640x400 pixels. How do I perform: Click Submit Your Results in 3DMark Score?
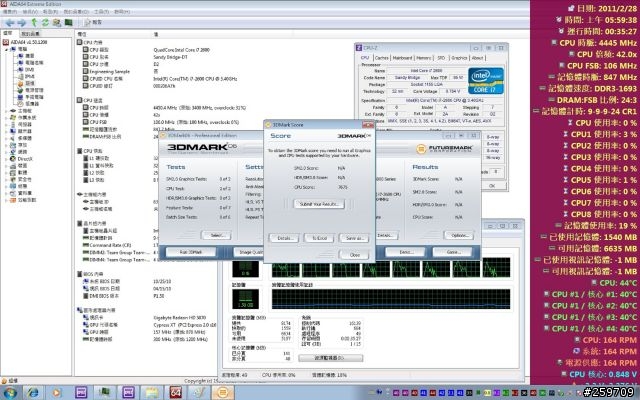click(319, 204)
